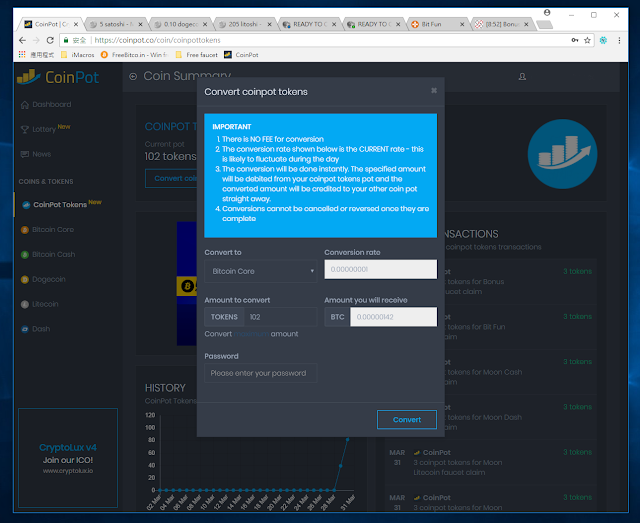The height and width of the screenshot is (523, 640).
Task: Open Dogecoin coin page
Action: tap(49, 279)
